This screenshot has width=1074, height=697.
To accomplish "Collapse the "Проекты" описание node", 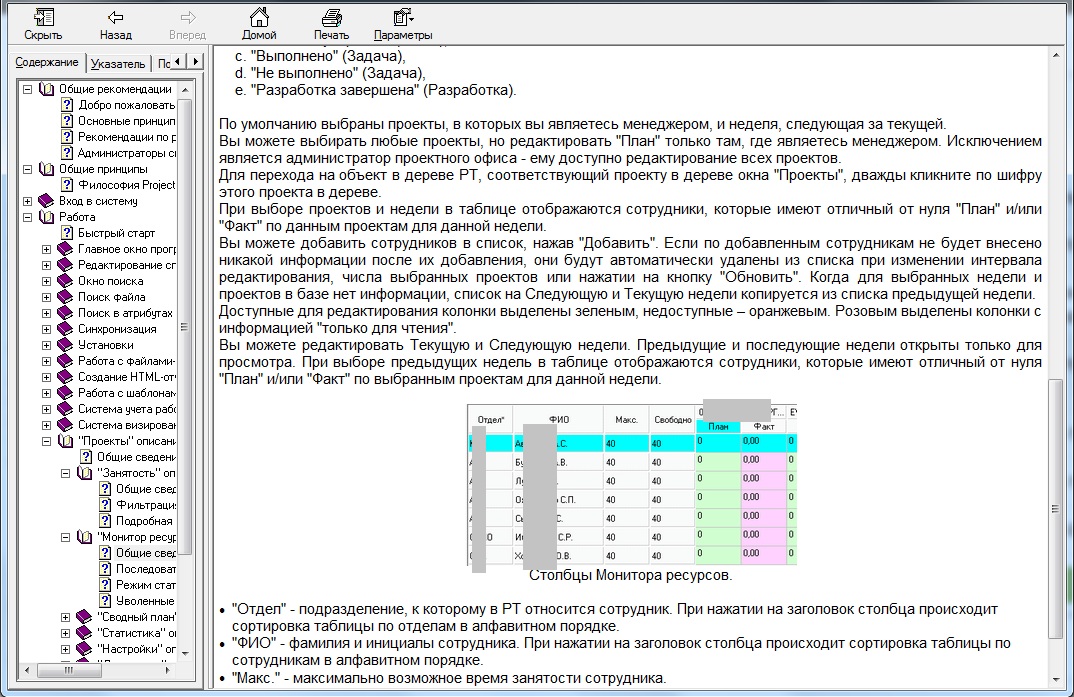I will 47,442.
